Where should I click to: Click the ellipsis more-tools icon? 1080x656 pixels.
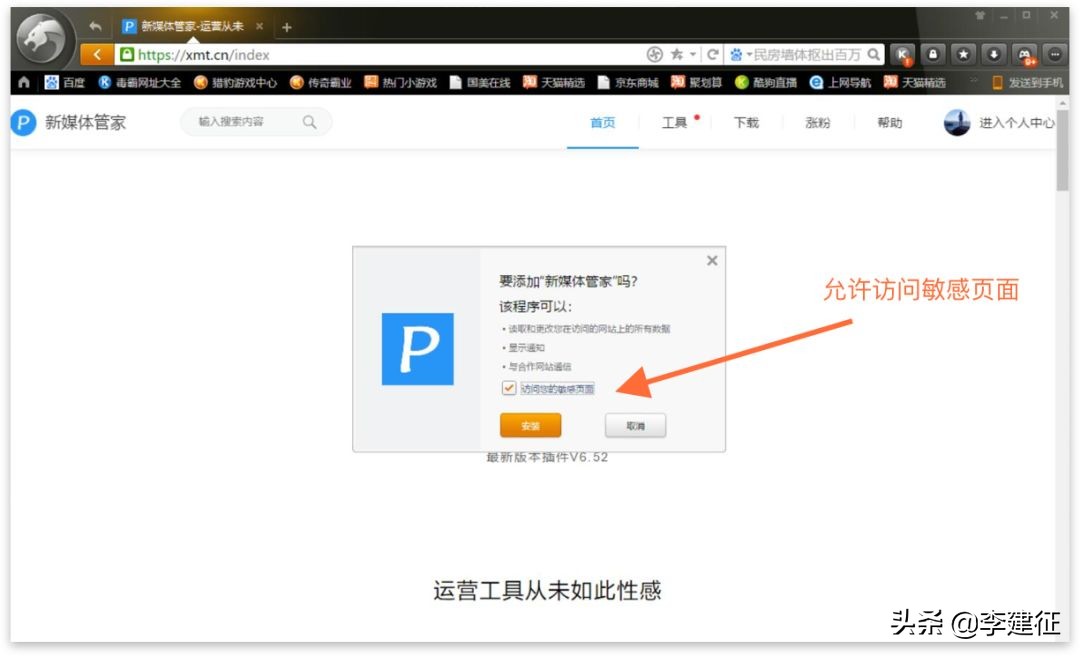click(x=1056, y=55)
